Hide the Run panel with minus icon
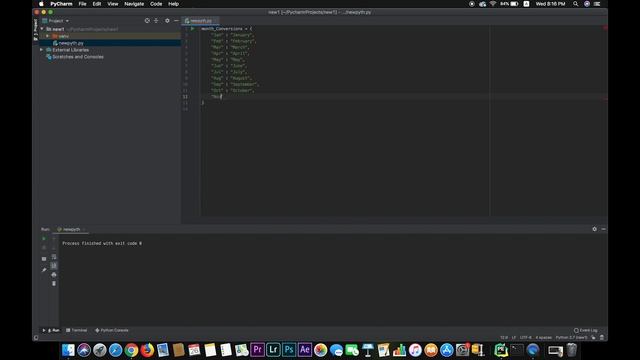640x360 pixels. click(603, 229)
